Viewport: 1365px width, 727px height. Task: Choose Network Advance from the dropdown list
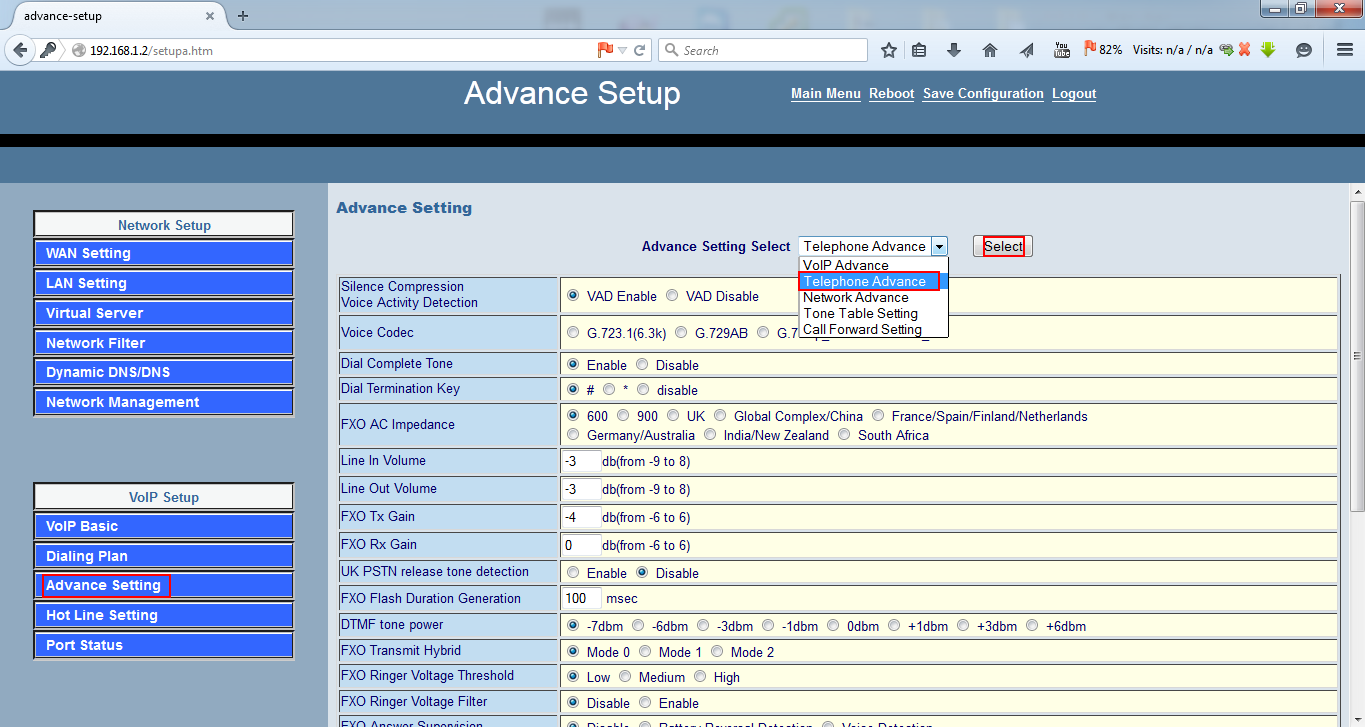[873, 297]
